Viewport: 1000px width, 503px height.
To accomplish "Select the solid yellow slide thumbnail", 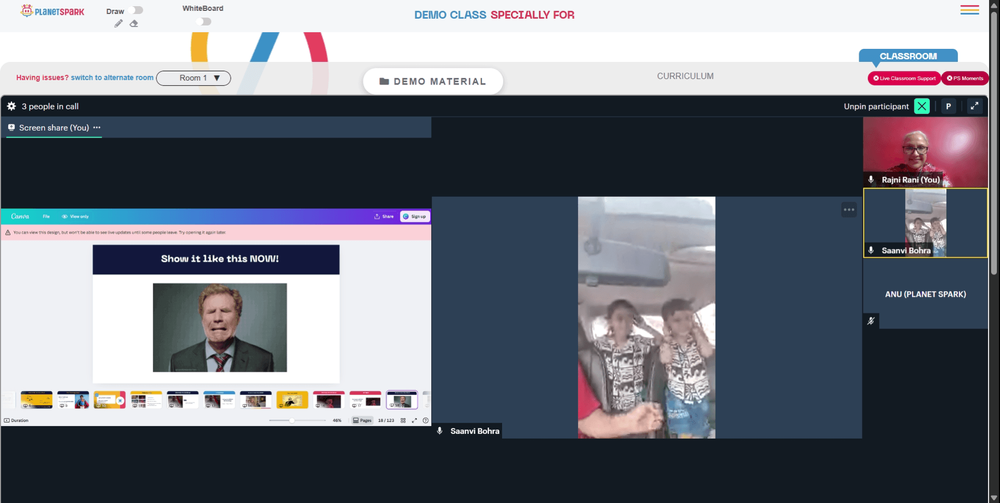I will click(292, 400).
